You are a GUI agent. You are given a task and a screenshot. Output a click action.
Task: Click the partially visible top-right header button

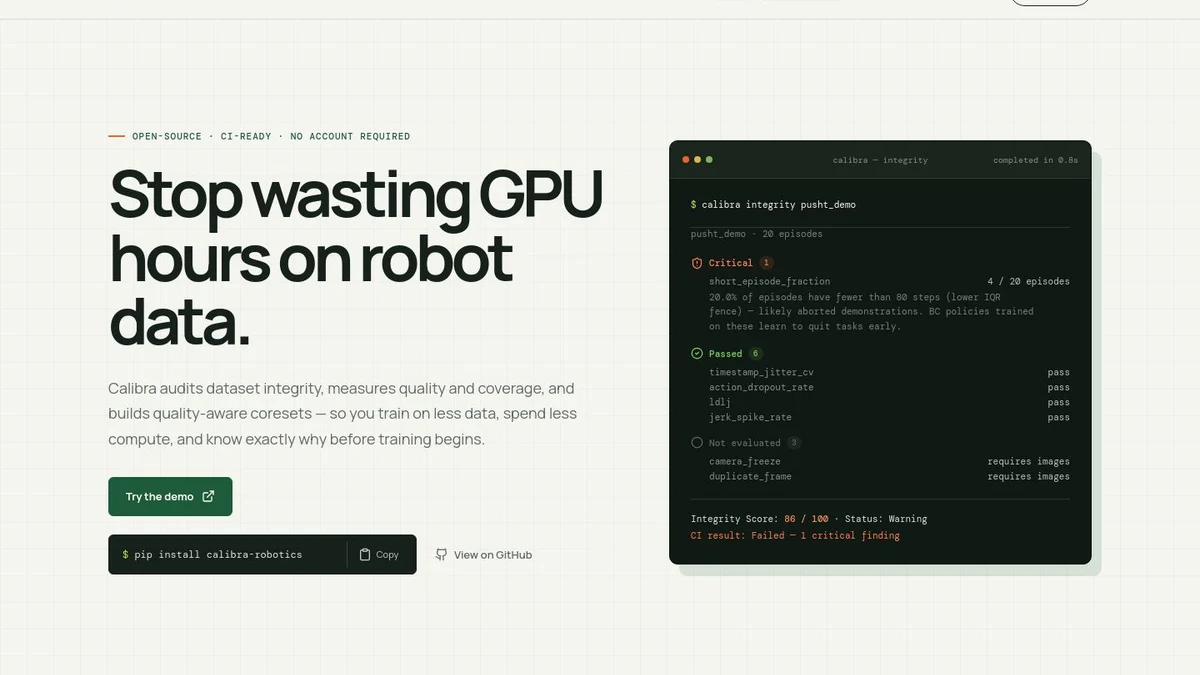(1050, 3)
